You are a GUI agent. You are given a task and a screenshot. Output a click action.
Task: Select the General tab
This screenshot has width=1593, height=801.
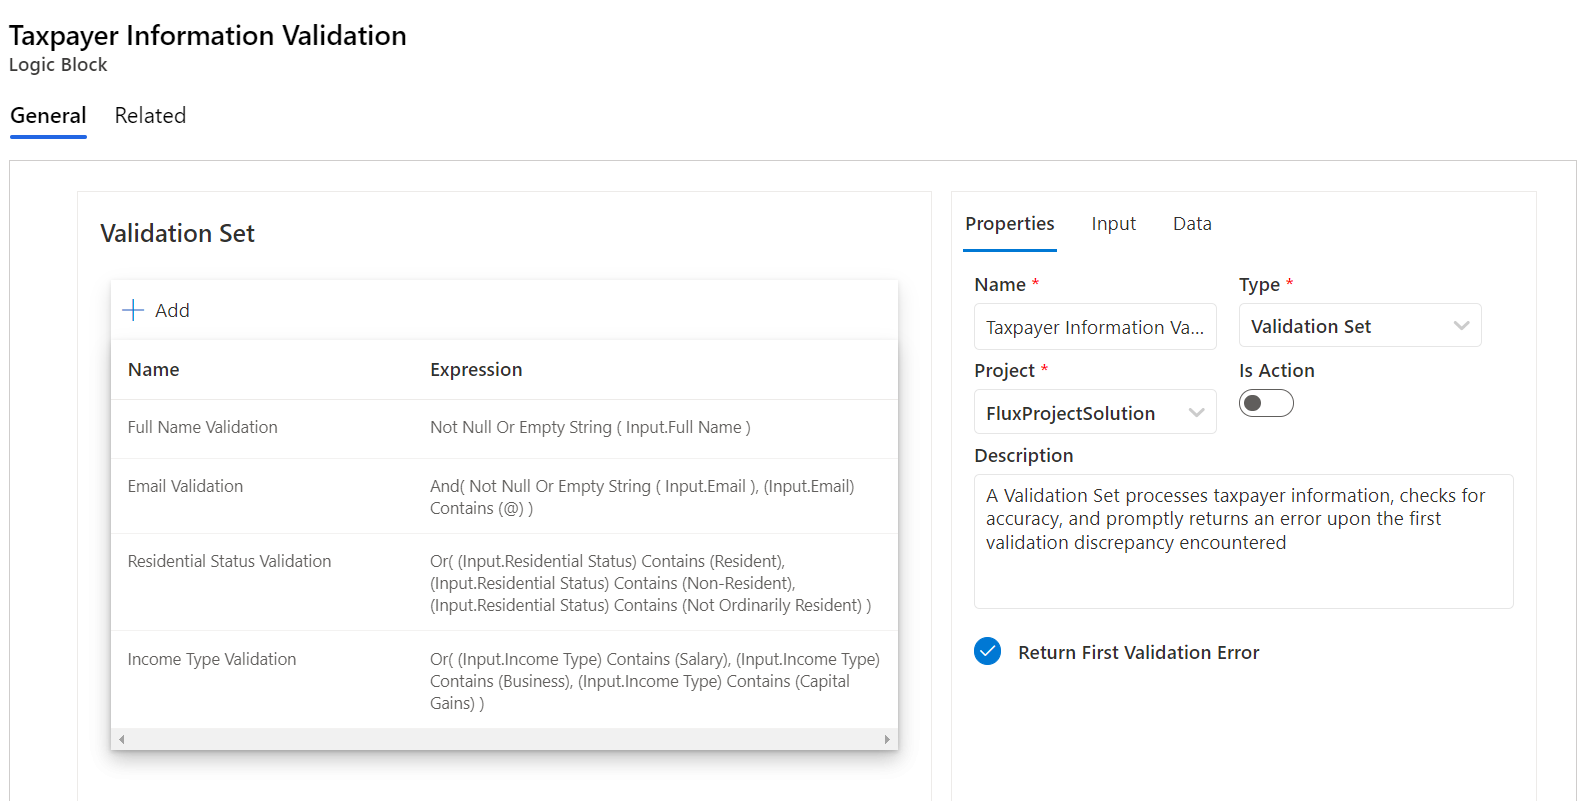coord(48,116)
